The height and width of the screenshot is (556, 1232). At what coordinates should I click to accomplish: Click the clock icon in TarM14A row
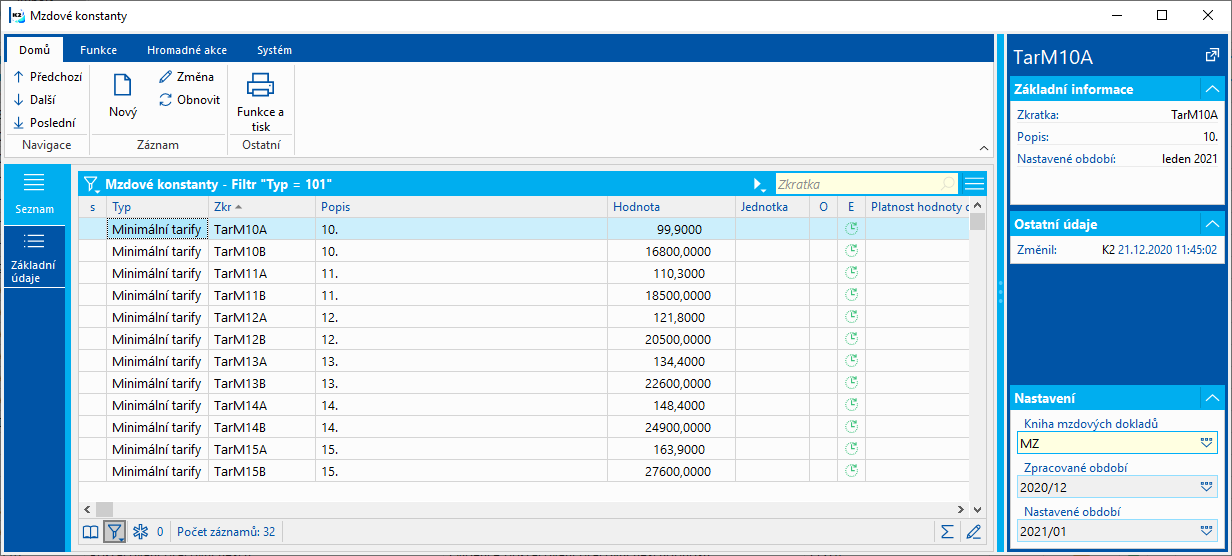pyautogui.click(x=852, y=405)
